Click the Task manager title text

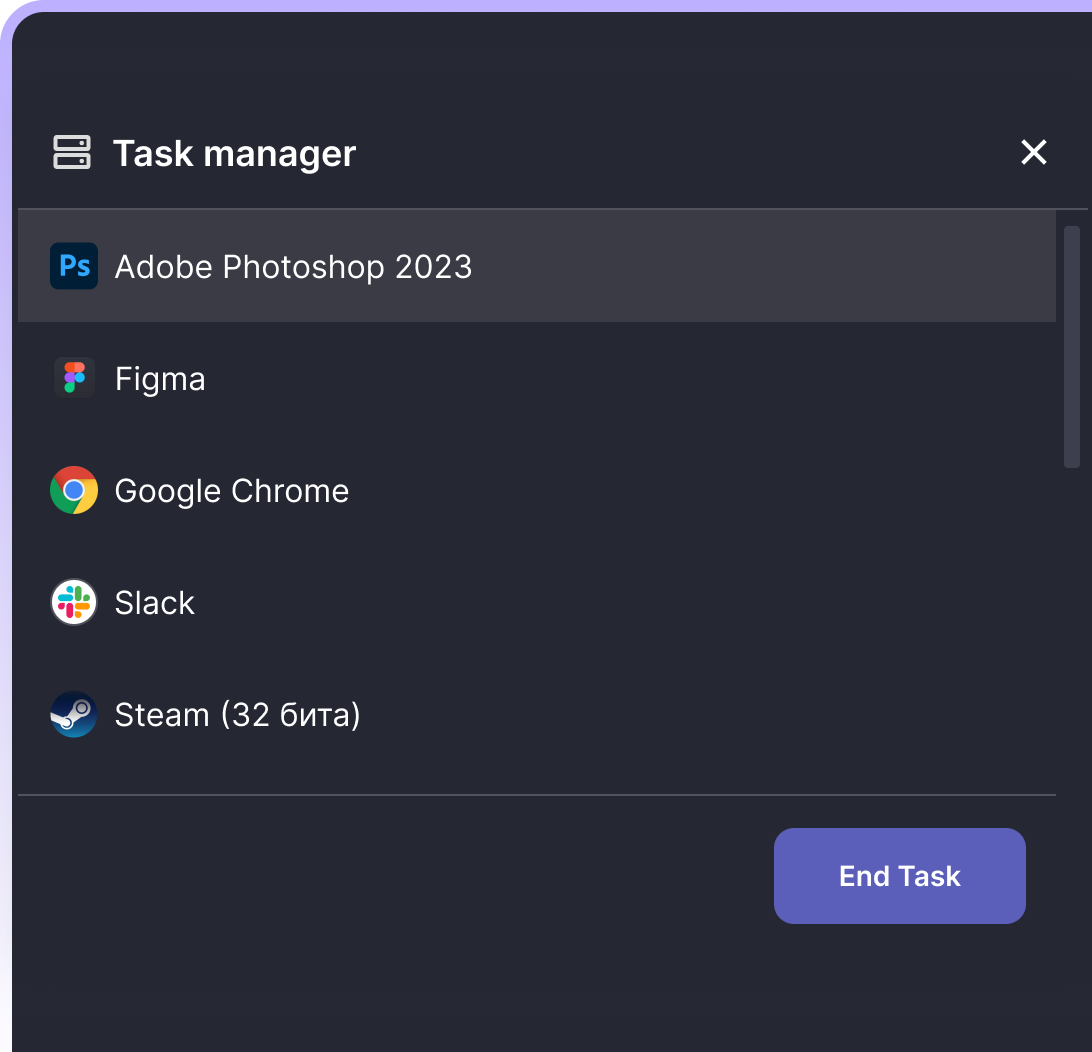[234, 154]
